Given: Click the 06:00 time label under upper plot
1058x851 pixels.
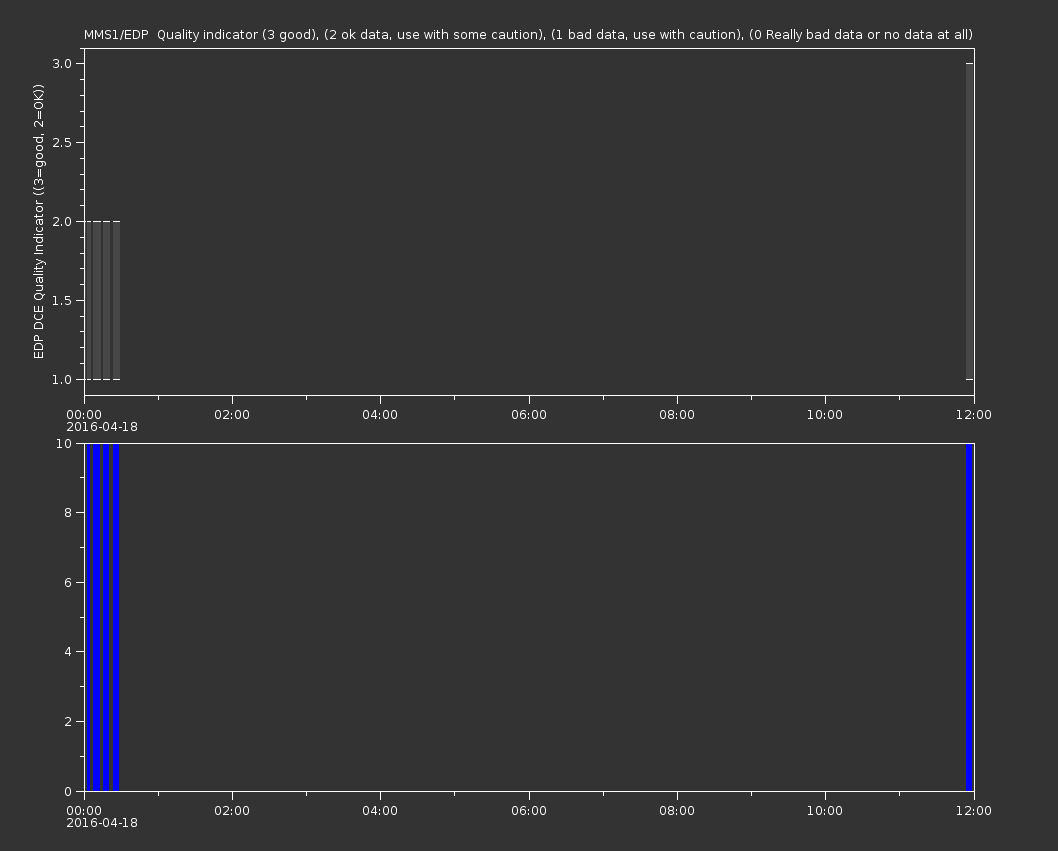Looking at the screenshot, I should click(x=529, y=414).
